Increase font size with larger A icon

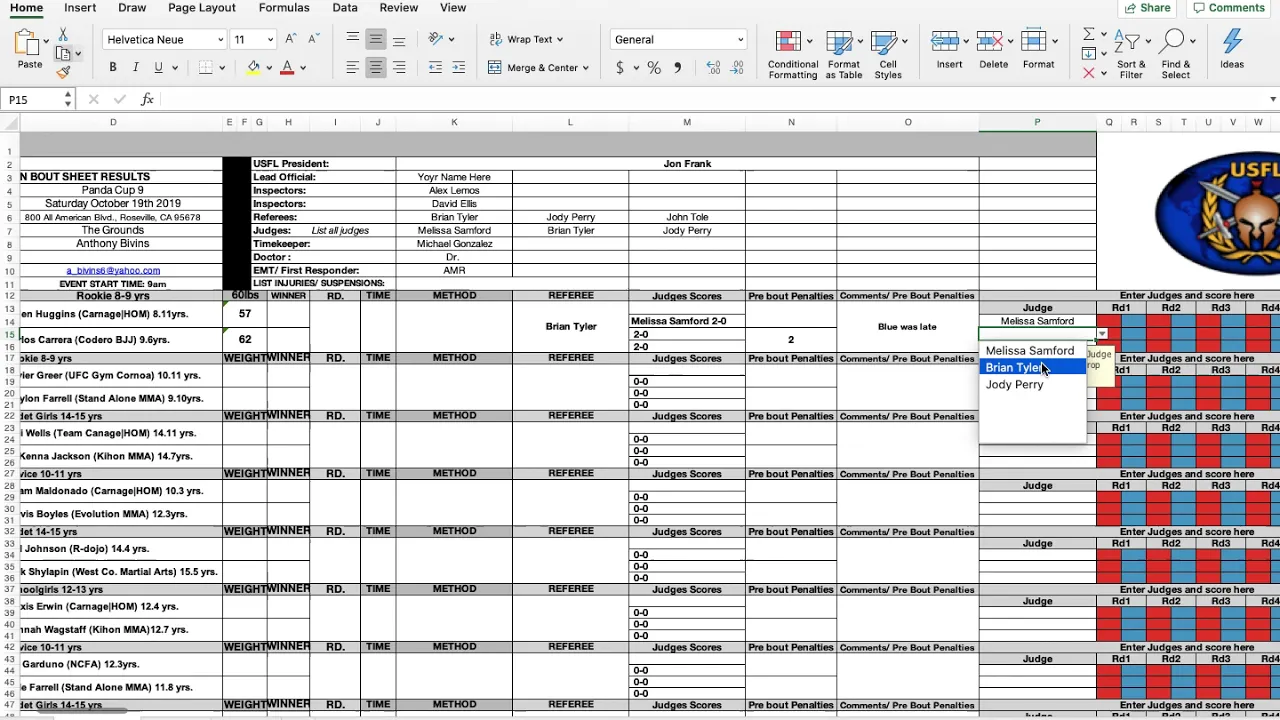tap(291, 39)
